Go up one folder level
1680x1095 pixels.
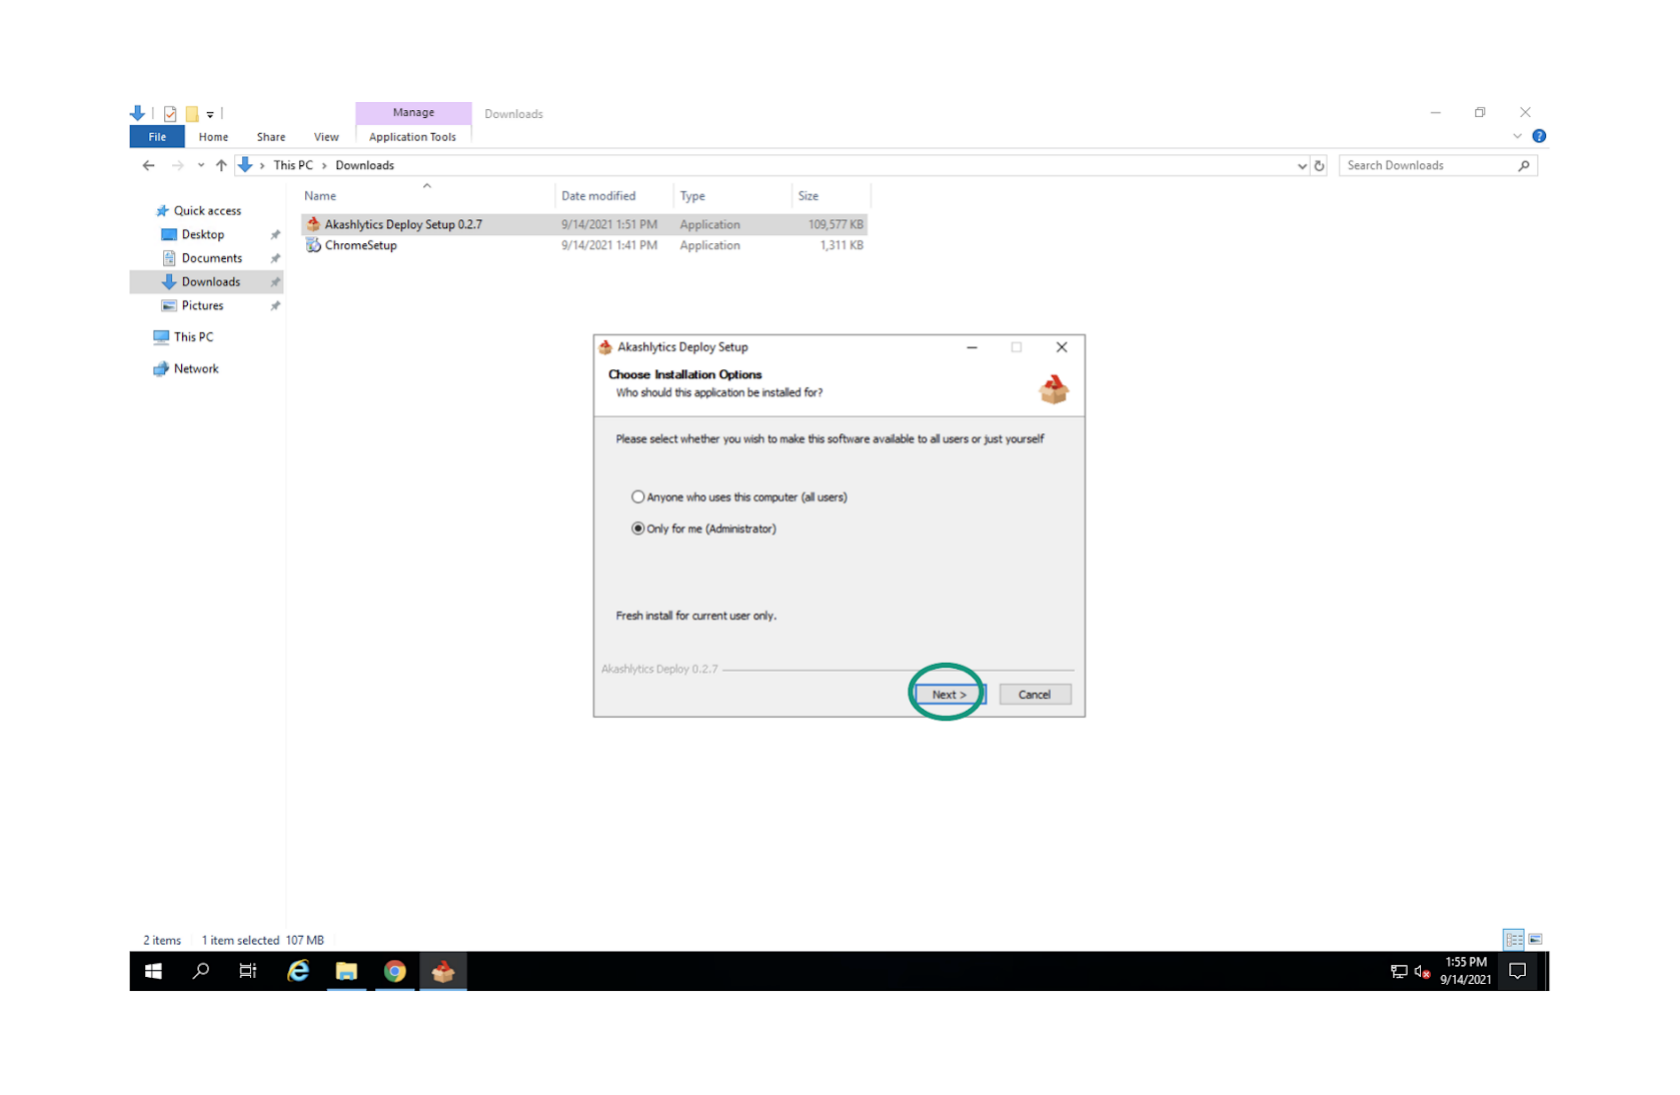click(221, 165)
